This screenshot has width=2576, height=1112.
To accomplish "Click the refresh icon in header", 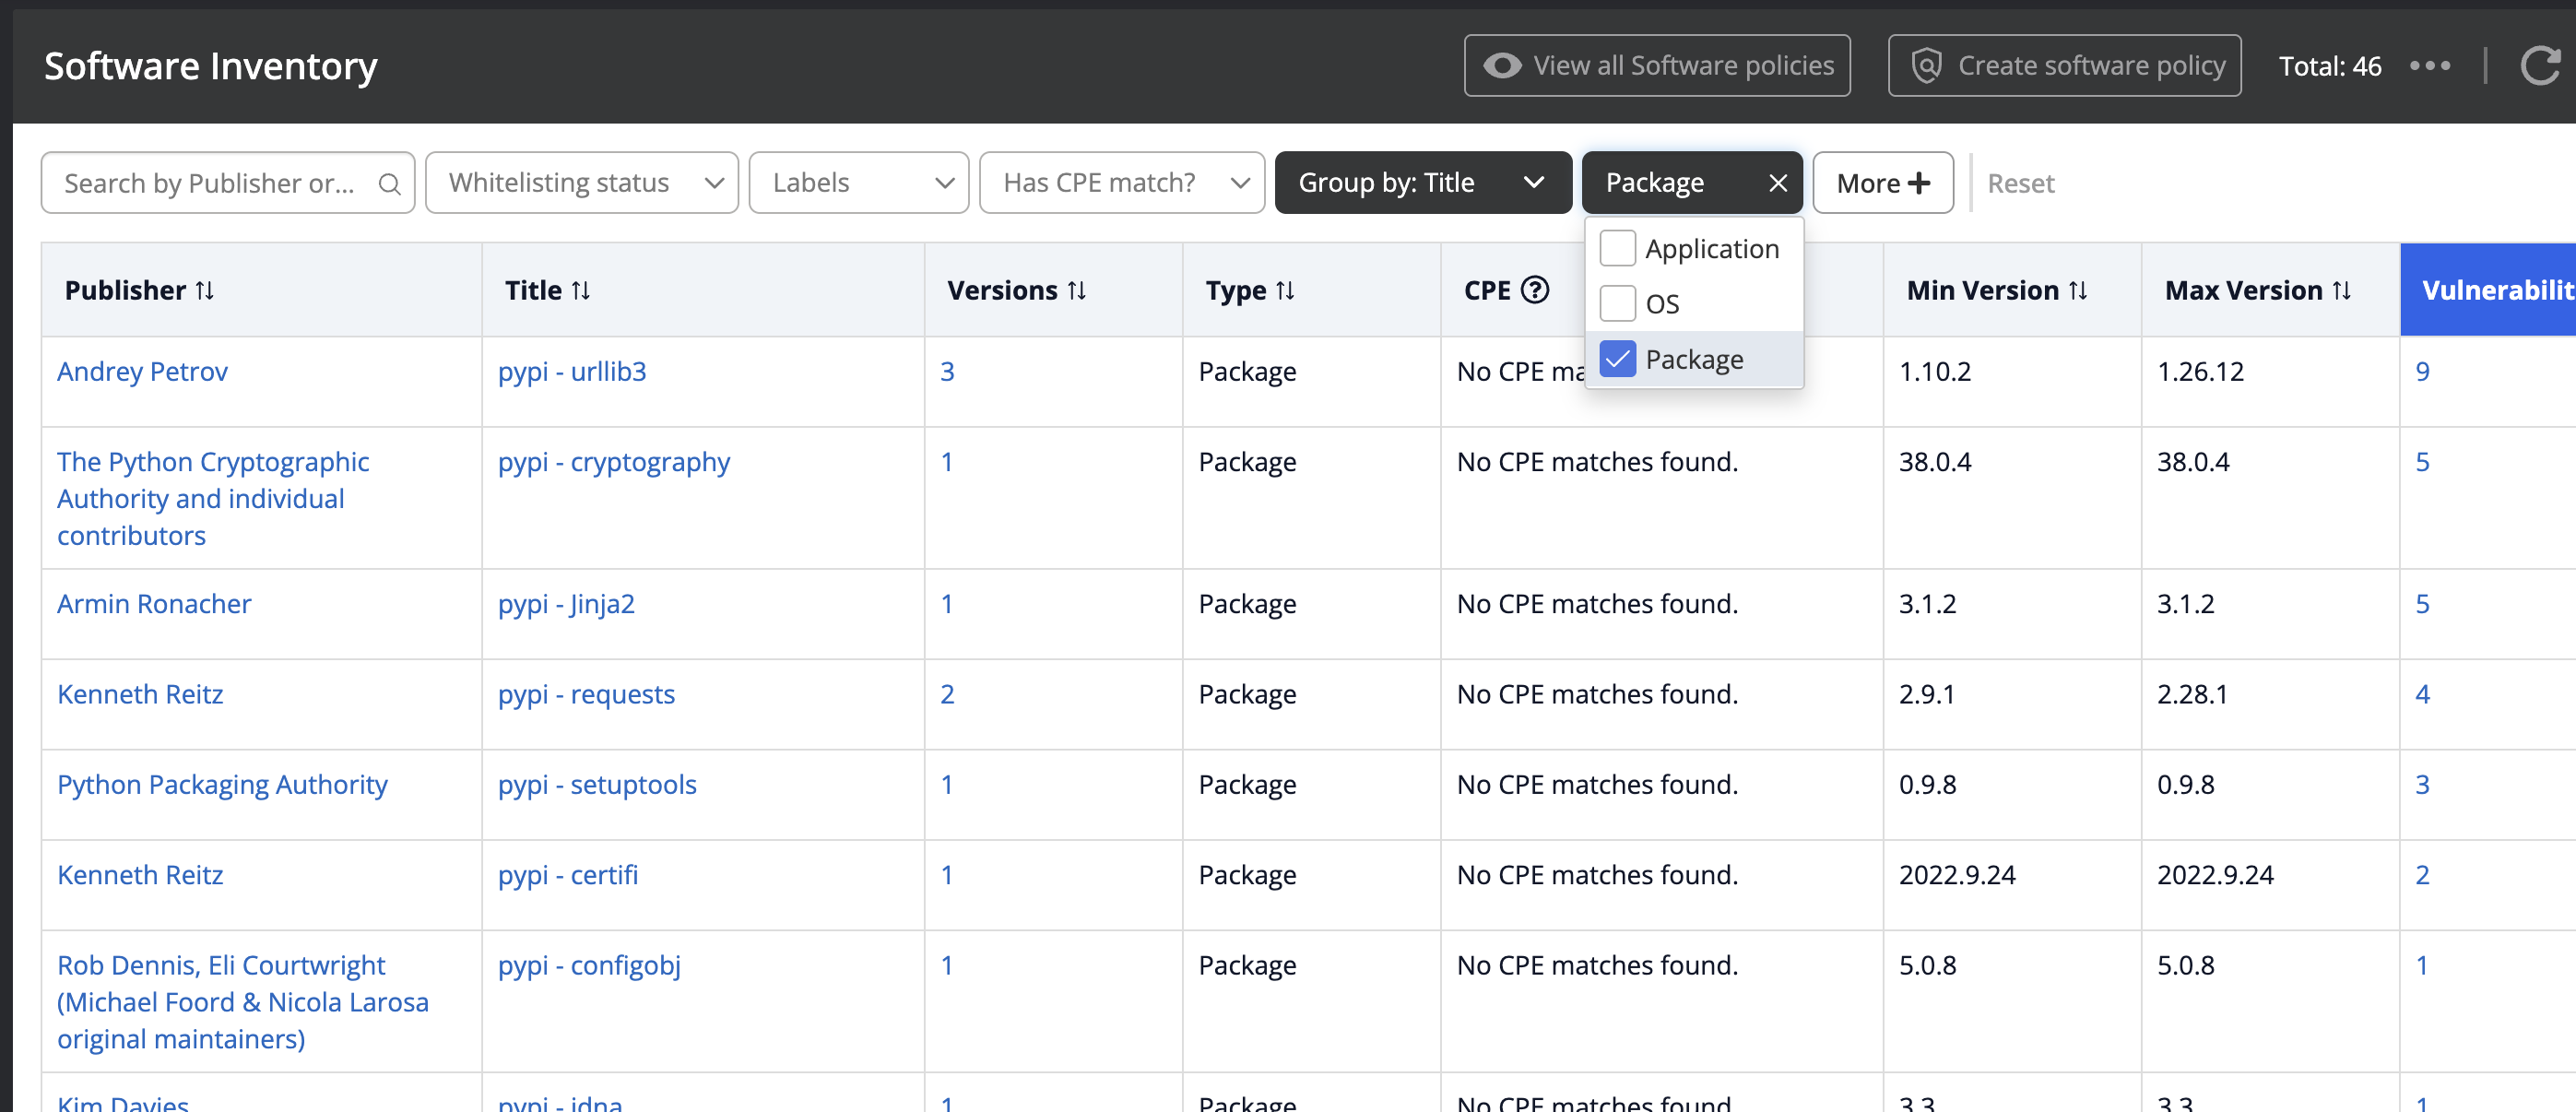I will pos(2539,66).
